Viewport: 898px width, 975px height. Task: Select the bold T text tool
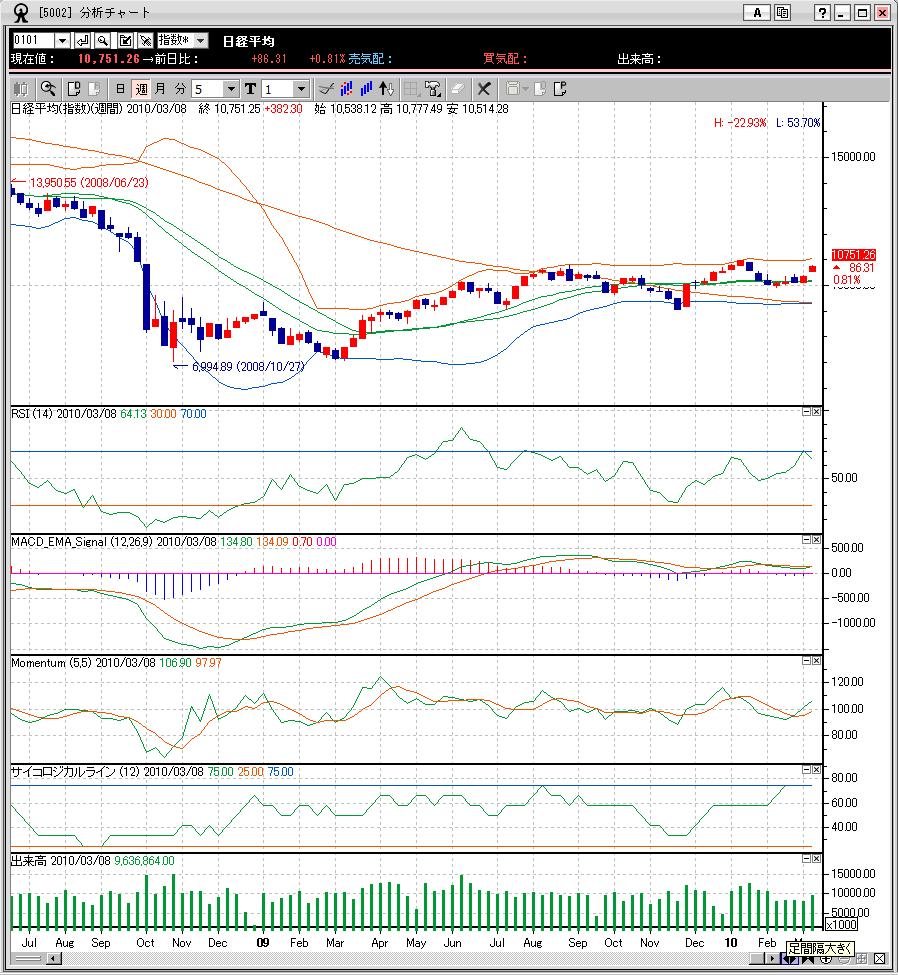250,89
